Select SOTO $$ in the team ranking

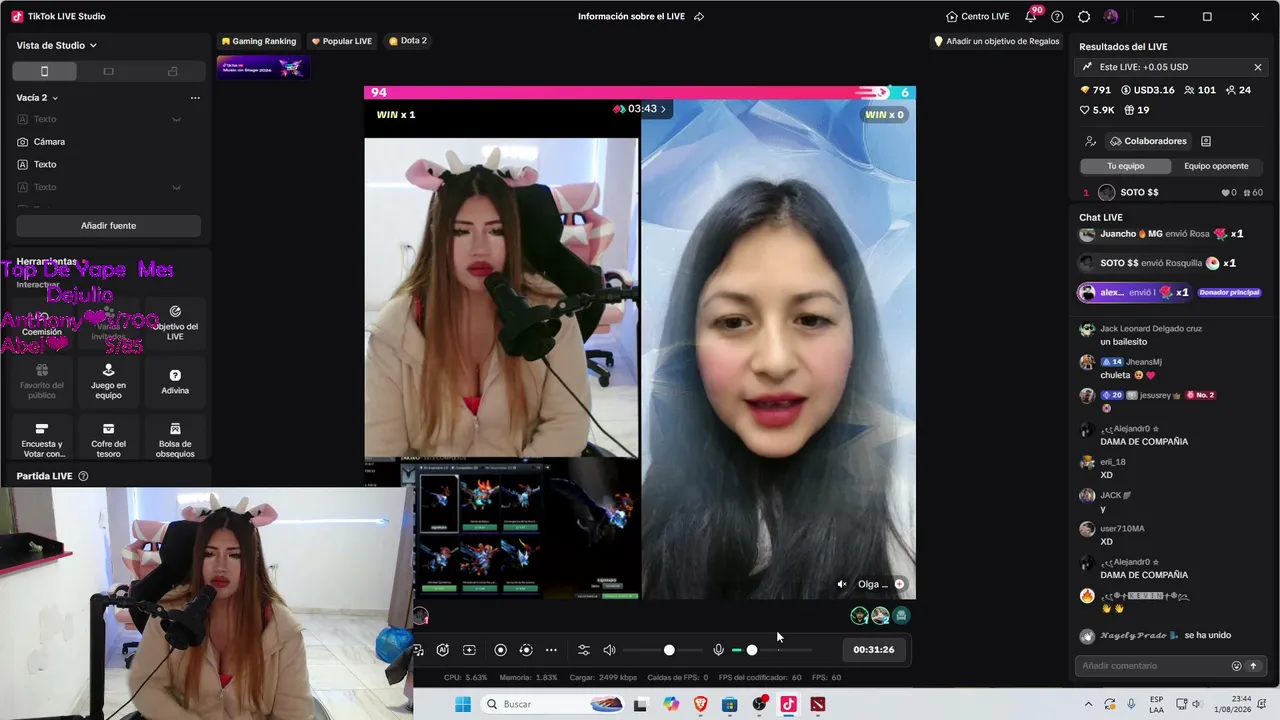pyautogui.click(x=1173, y=193)
